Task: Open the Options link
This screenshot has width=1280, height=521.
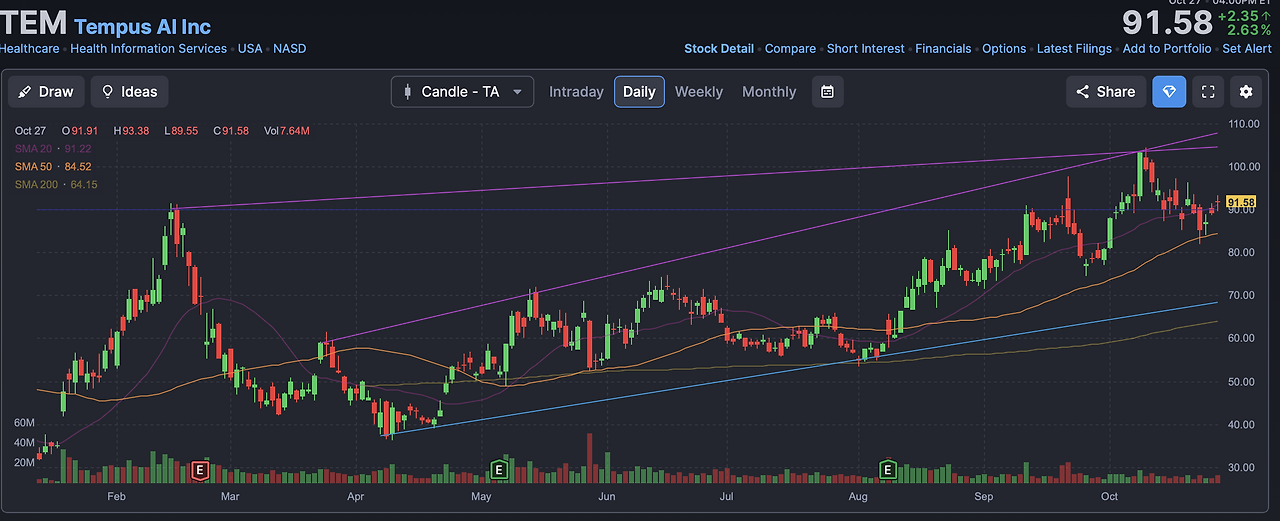Action: tap(1004, 48)
